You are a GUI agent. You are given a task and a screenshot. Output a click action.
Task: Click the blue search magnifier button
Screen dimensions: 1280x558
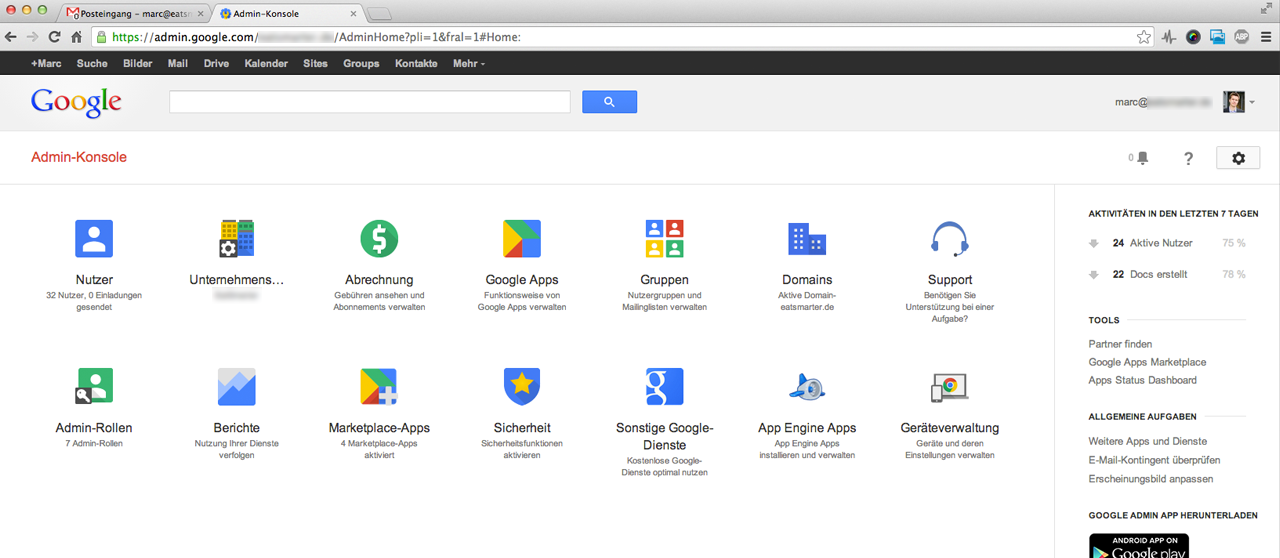(609, 102)
